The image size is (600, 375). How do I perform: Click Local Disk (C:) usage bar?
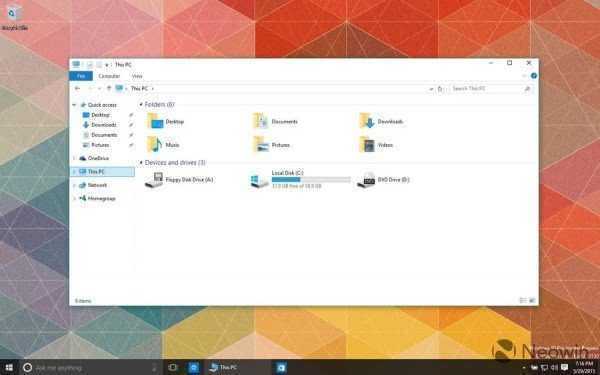click(x=311, y=179)
